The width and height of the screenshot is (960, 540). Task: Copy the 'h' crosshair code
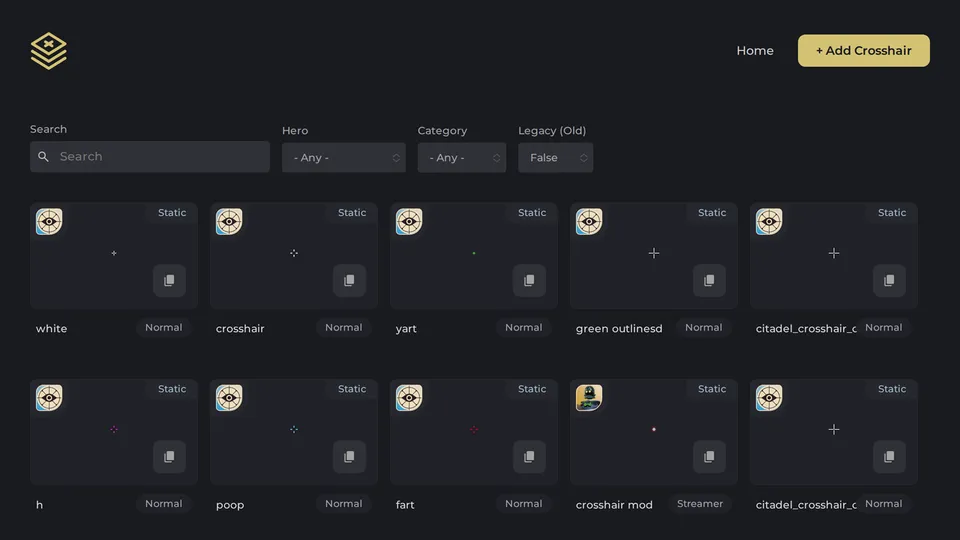(x=169, y=457)
